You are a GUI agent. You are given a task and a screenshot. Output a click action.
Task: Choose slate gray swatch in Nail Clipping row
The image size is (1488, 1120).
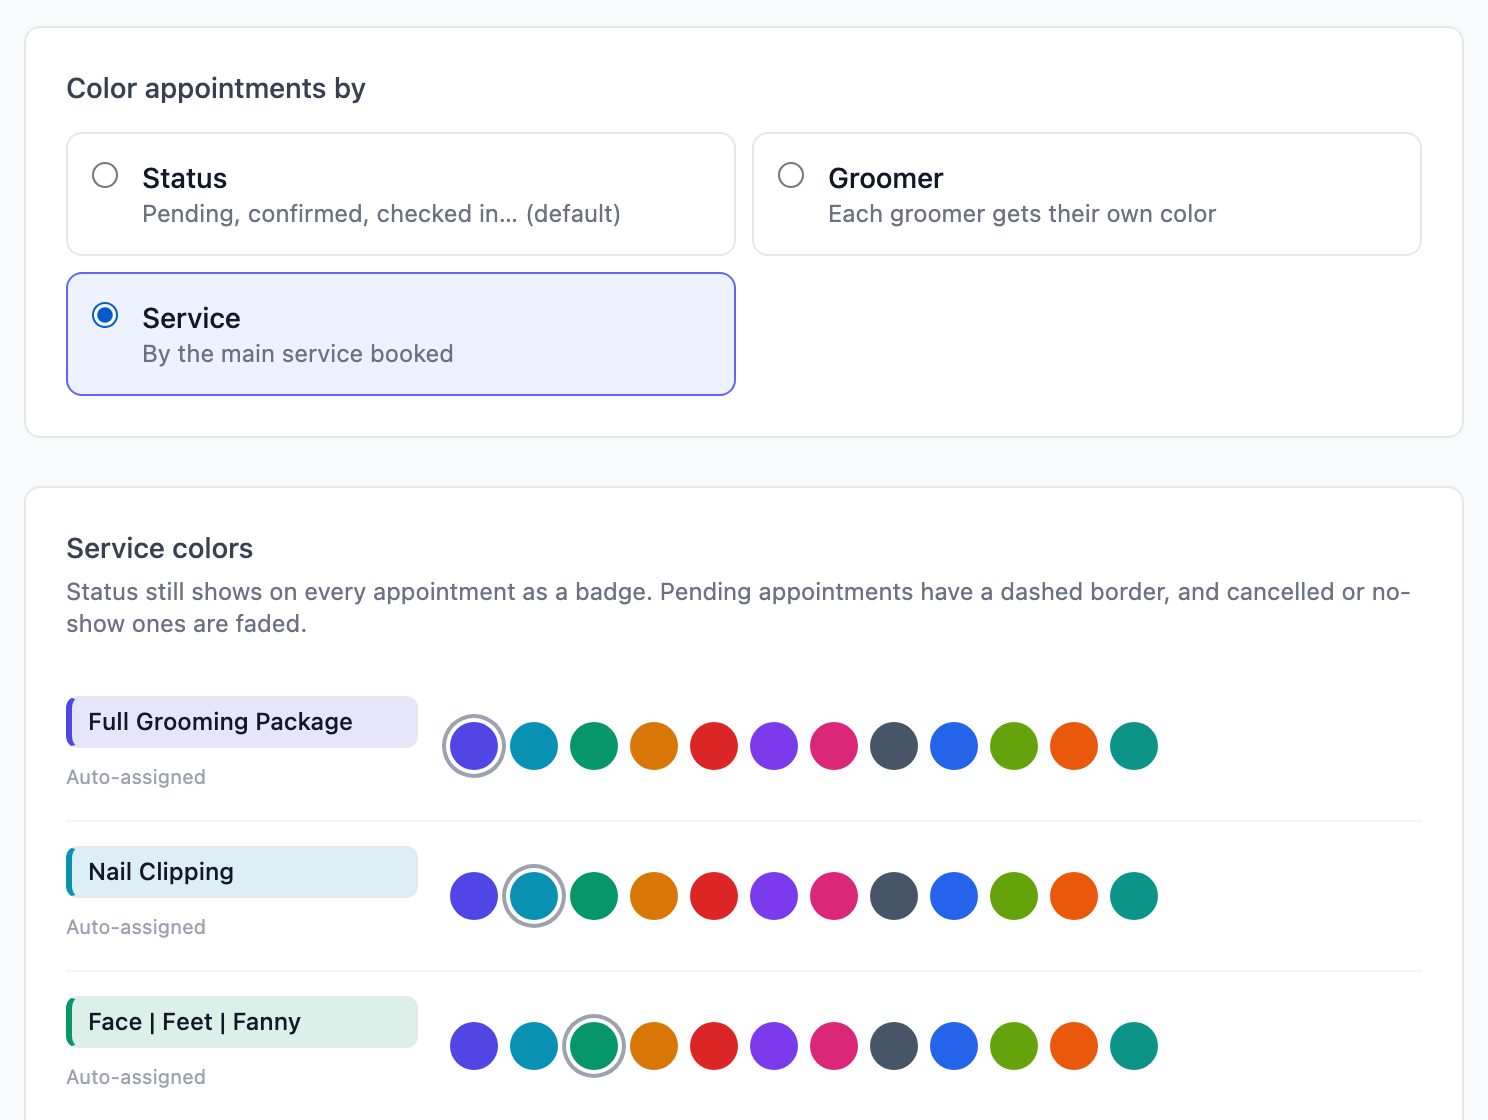894,896
